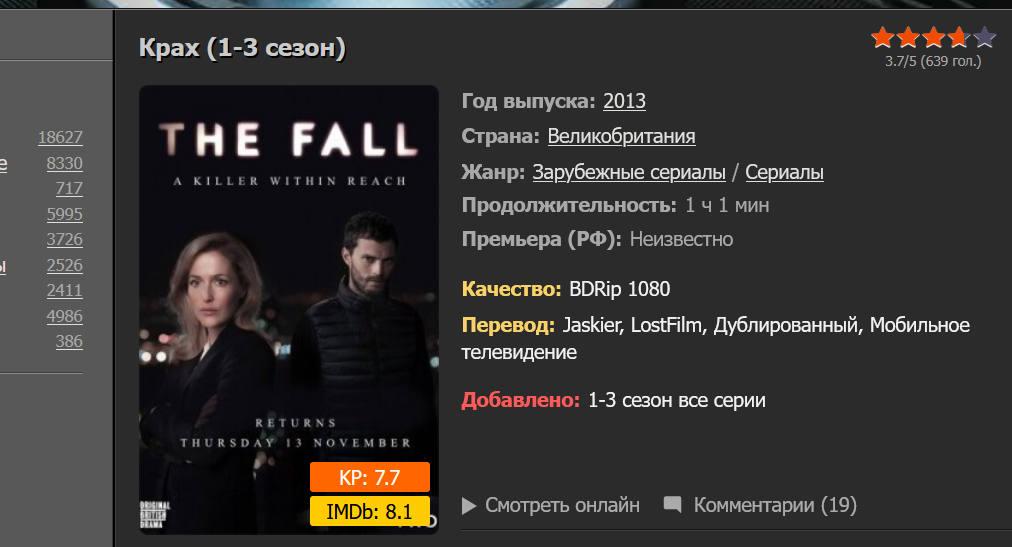Click the Крах (1-3 сезон) title
This screenshot has height=547, width=1012.
point(242,48)
